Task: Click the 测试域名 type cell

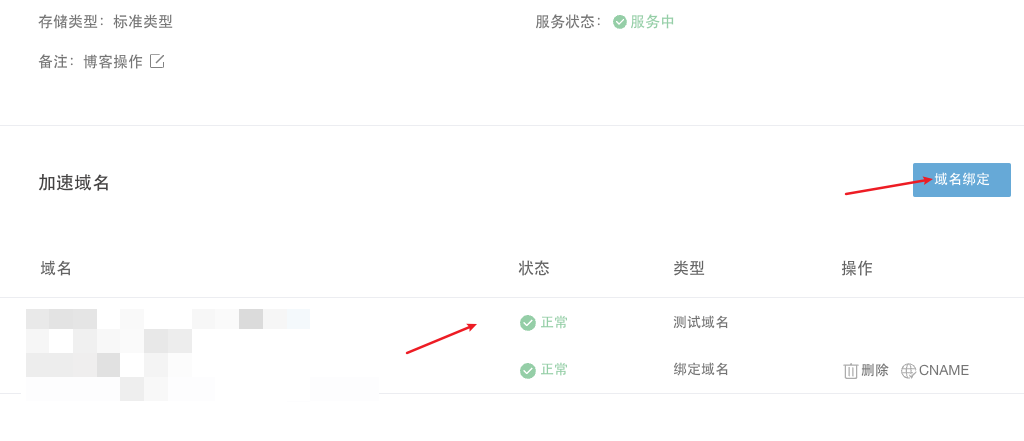Action: [x=701, y=322]
